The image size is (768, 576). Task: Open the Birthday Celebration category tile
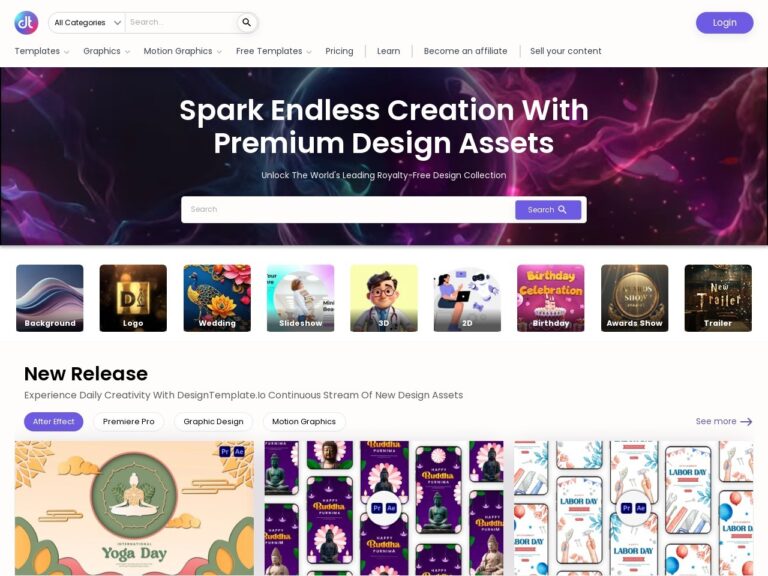coord(551,298)
